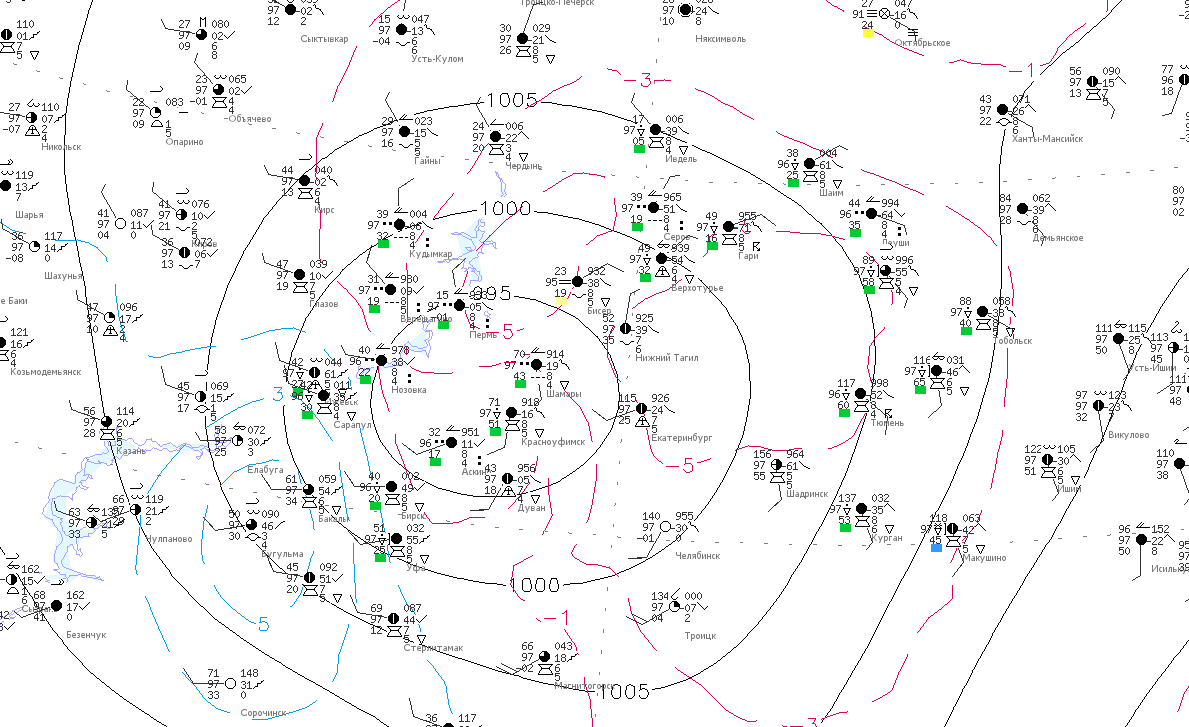Viewport: 1189px width, 727px height.
Task: Click the Красноуфимск city name
Action: coord(553,442)
